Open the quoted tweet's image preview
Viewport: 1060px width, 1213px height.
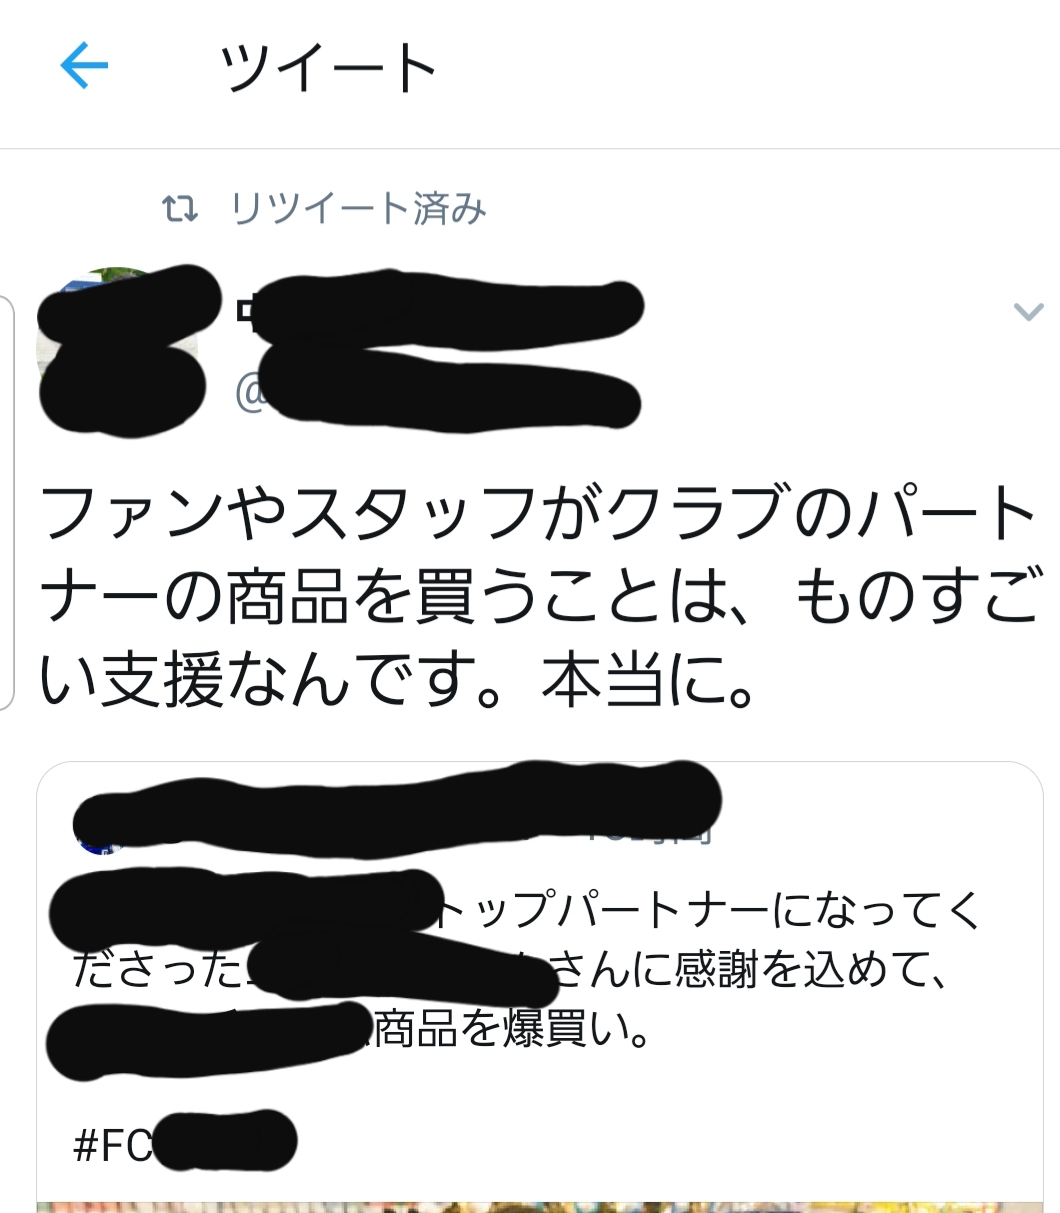point(540,1206)
